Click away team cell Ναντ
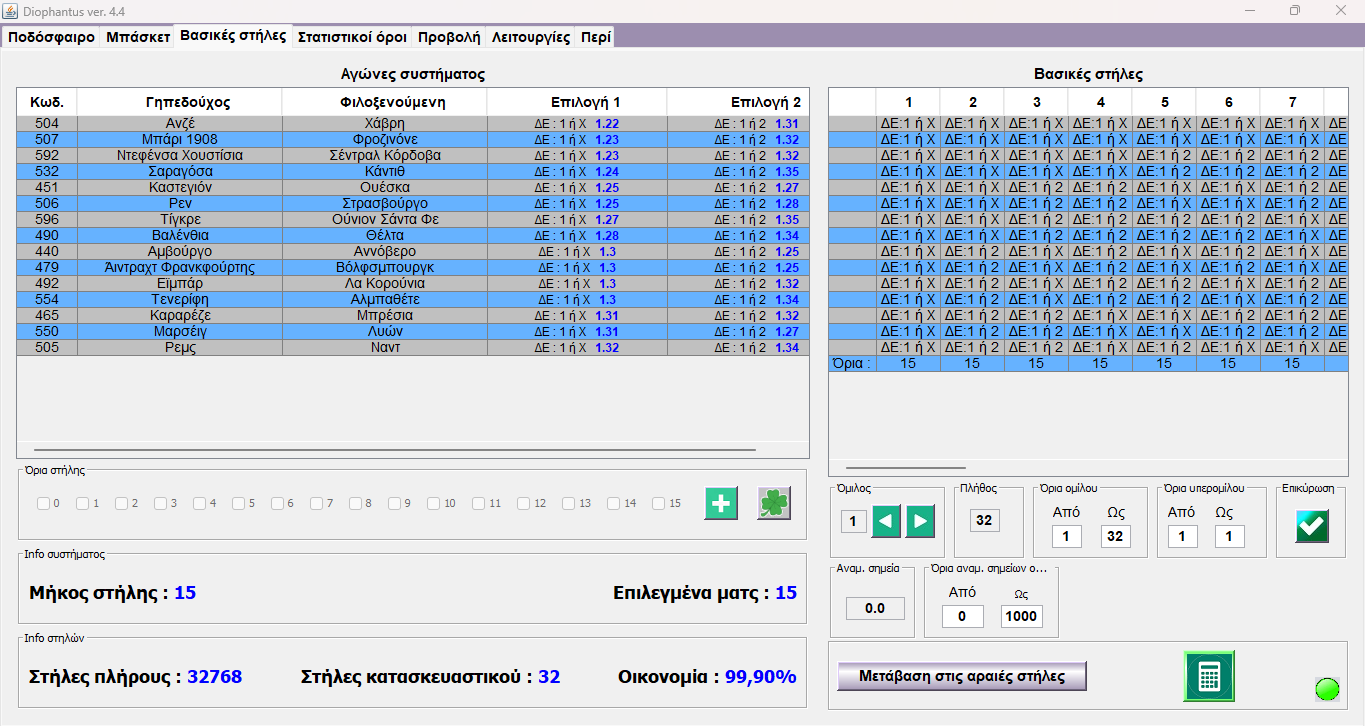Screen dimensions: 1365x726 [x=385, y=347]
